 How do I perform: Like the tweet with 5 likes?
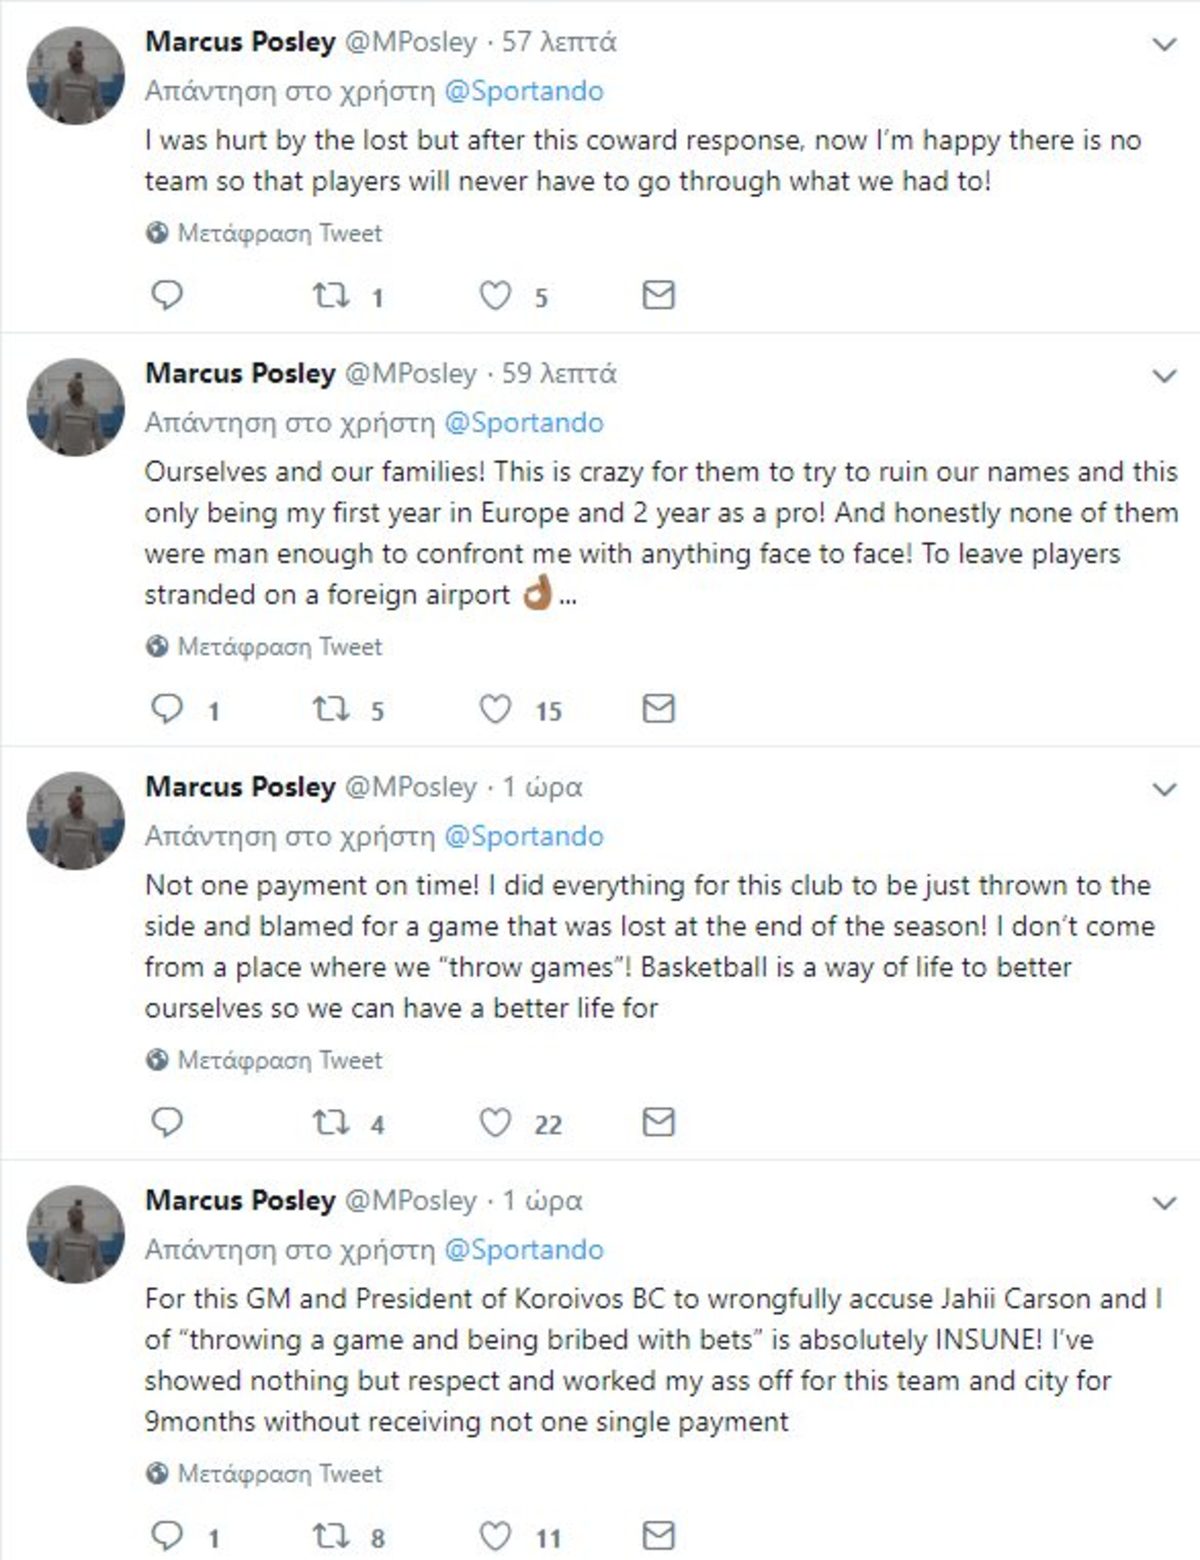496,295
